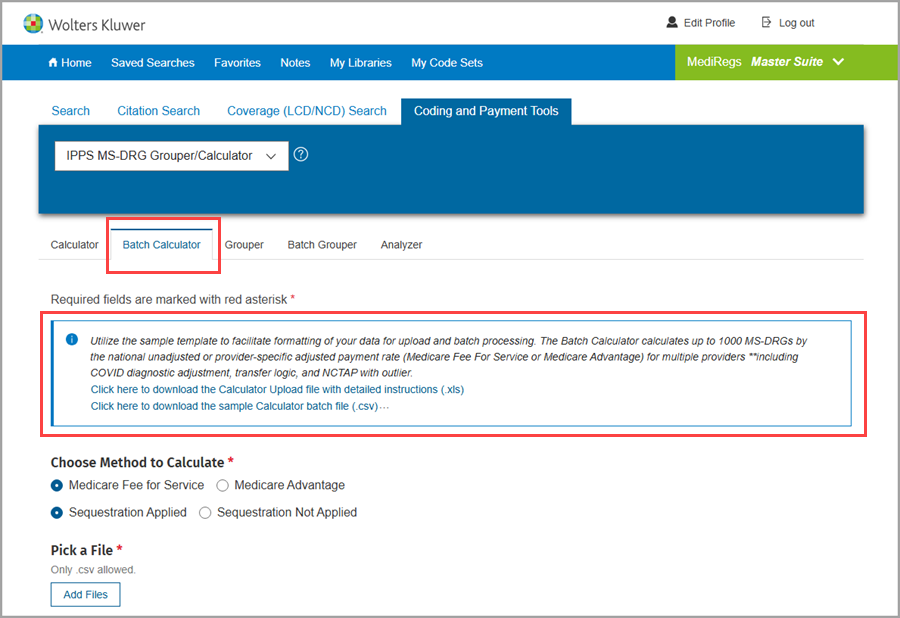Choose Sequestration Not Applied option

(205, 512)
